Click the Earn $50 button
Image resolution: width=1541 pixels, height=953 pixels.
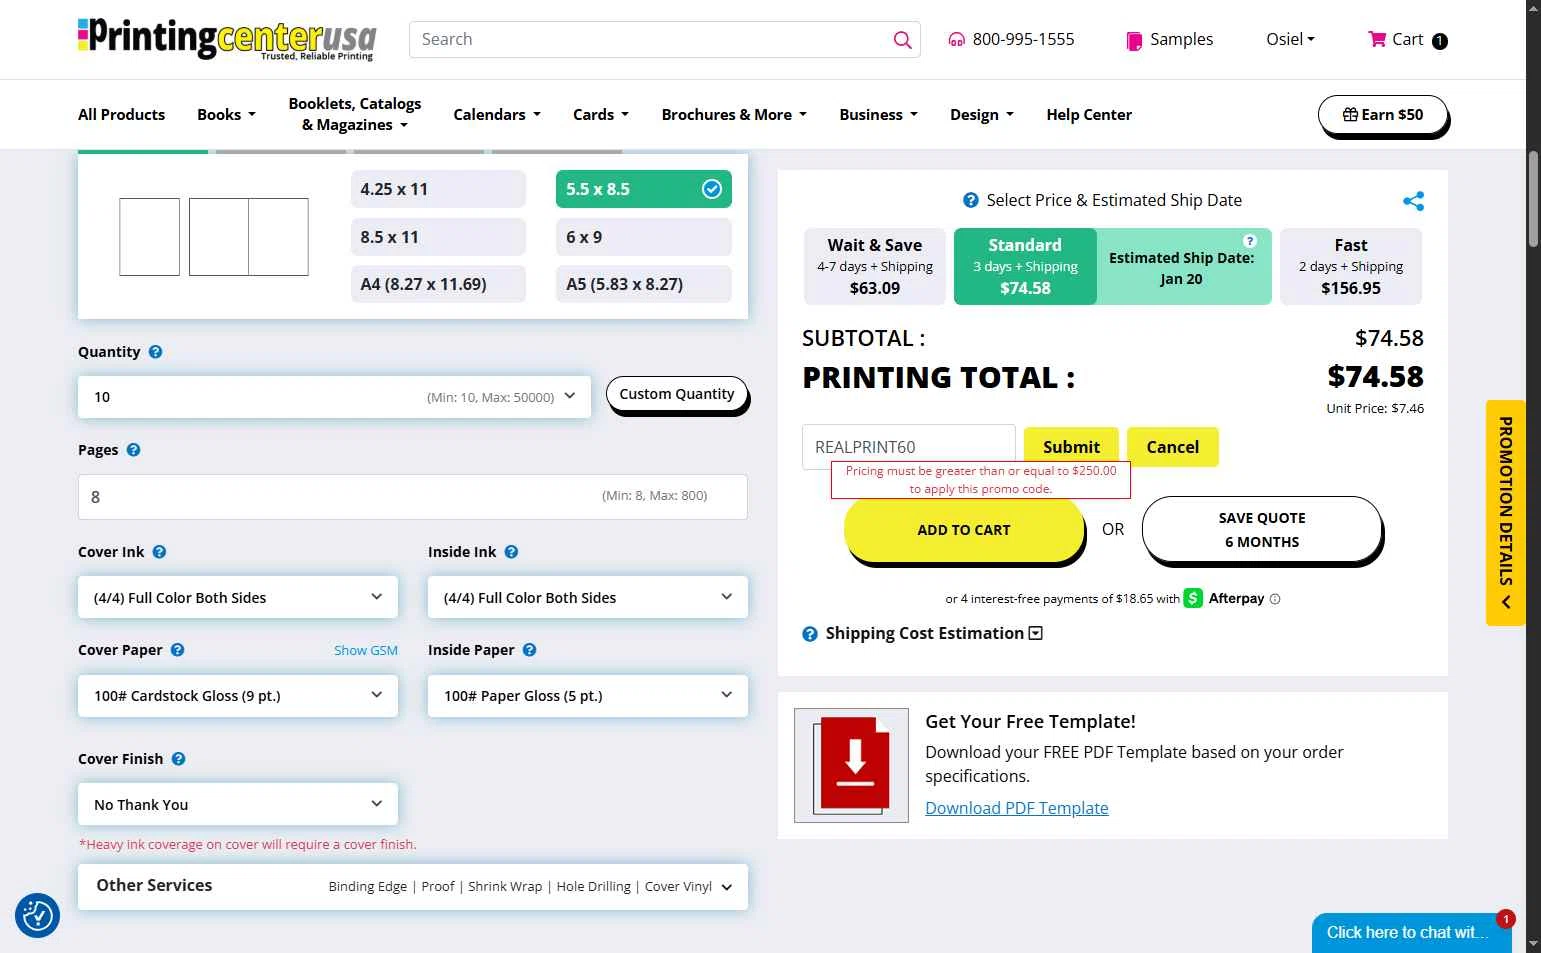coord(1383,115)
